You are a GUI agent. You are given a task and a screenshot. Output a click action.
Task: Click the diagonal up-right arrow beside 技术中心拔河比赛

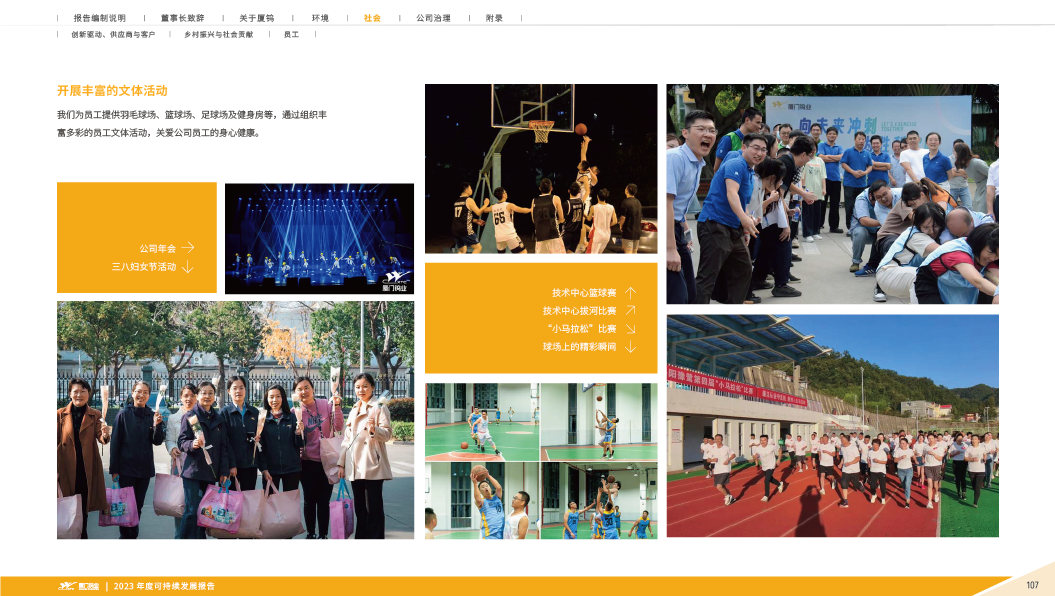coord(630,311)
